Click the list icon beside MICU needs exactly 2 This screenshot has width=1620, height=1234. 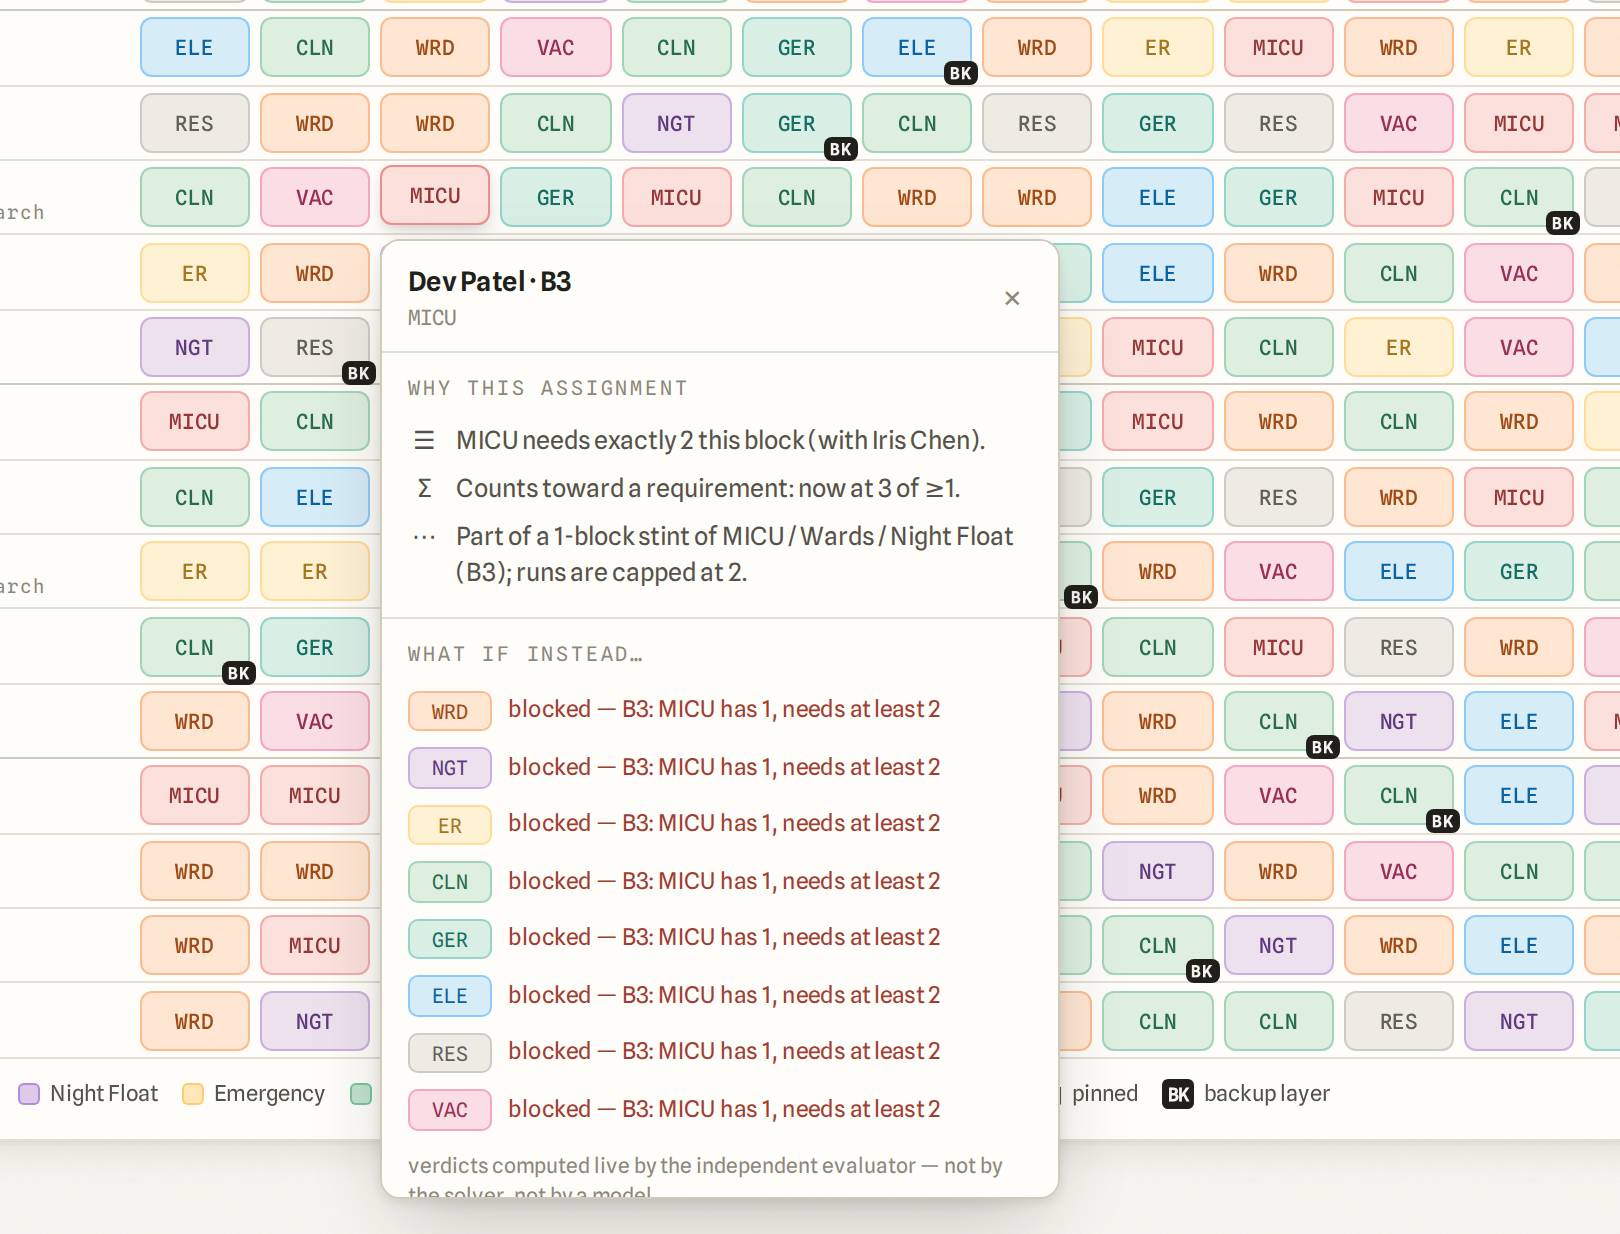424,440
